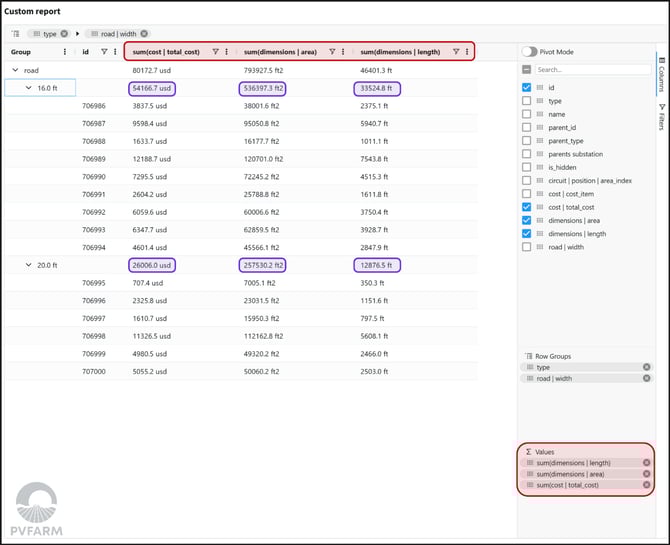This screenshot has width=670, height=545.
Task: Toggle Pivot Mode switch
Action: click(x=529, y=50)
